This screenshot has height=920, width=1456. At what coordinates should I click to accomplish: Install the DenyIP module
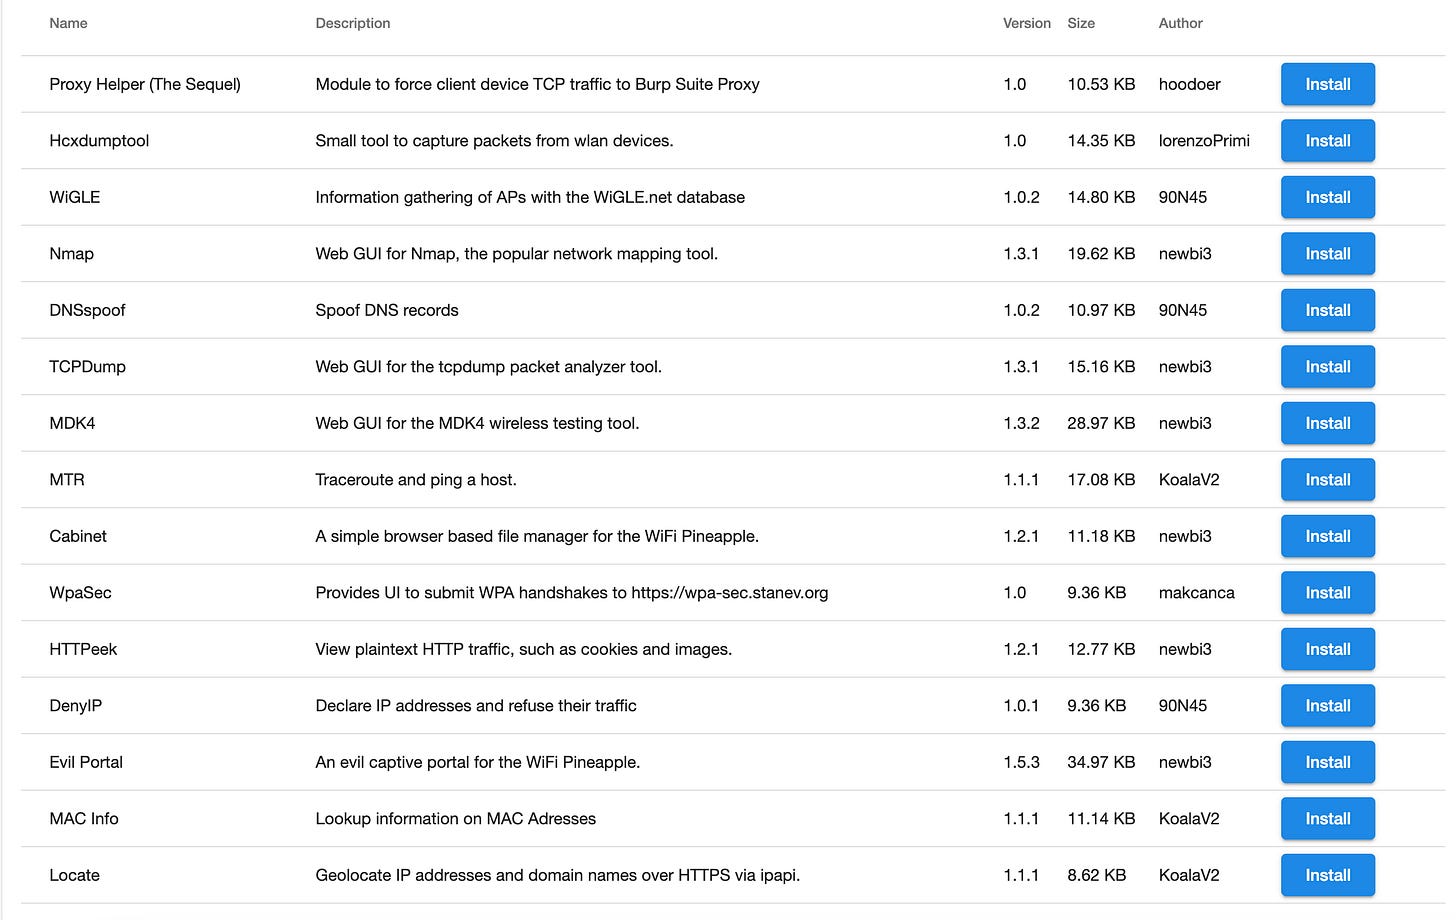pyautogui.click(x=1327, y=705)
